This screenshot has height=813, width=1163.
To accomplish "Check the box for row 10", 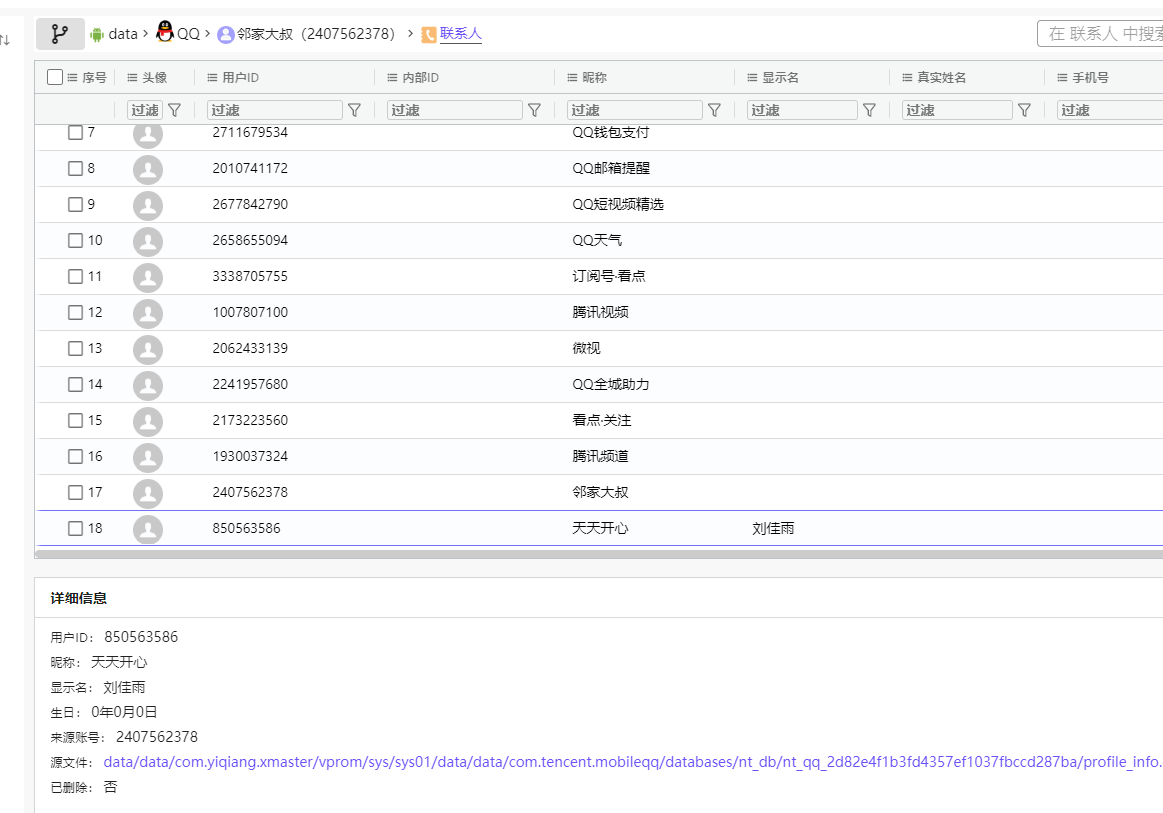I will (75, 240).
